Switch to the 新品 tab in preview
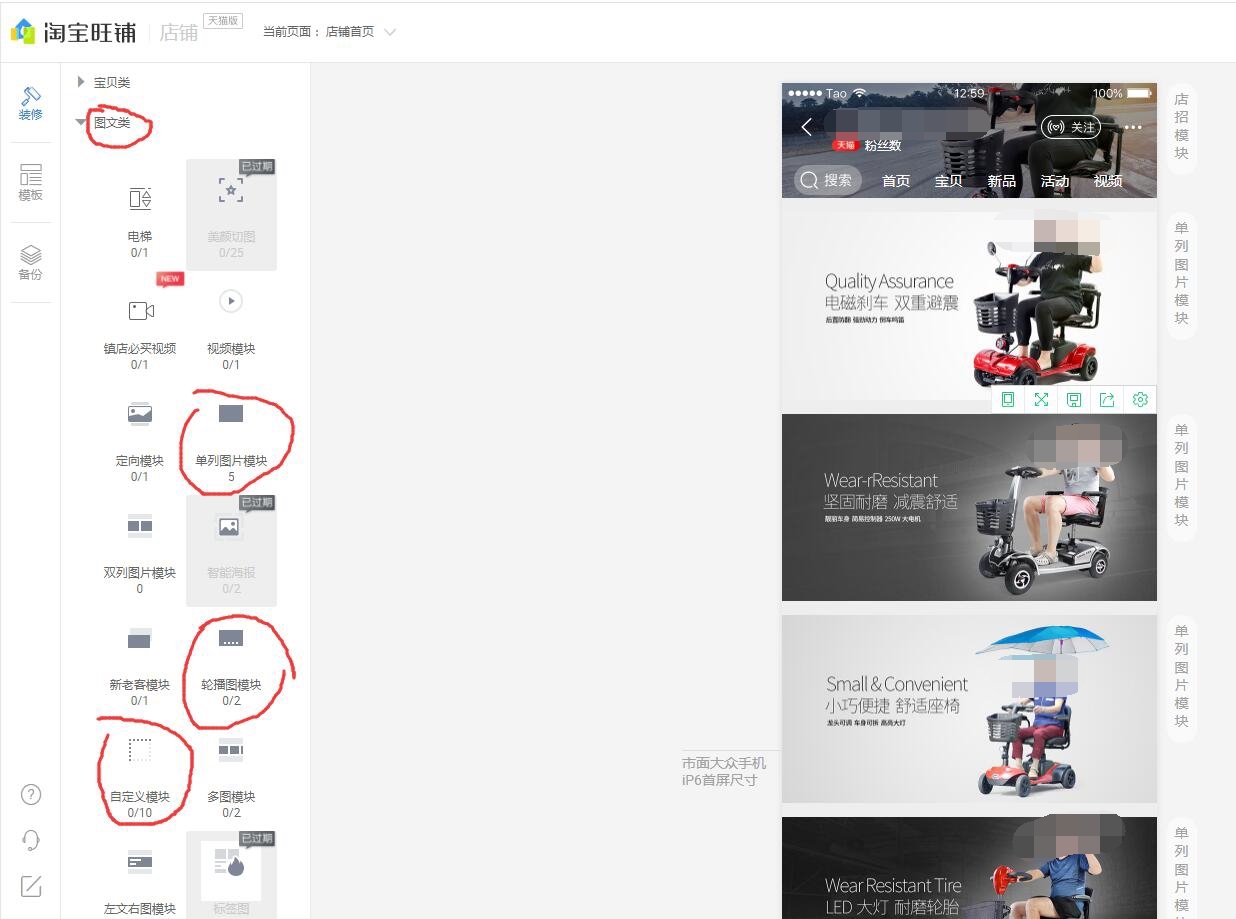1236x919 pixels. pyautogui.click(x=1002, y=181)
